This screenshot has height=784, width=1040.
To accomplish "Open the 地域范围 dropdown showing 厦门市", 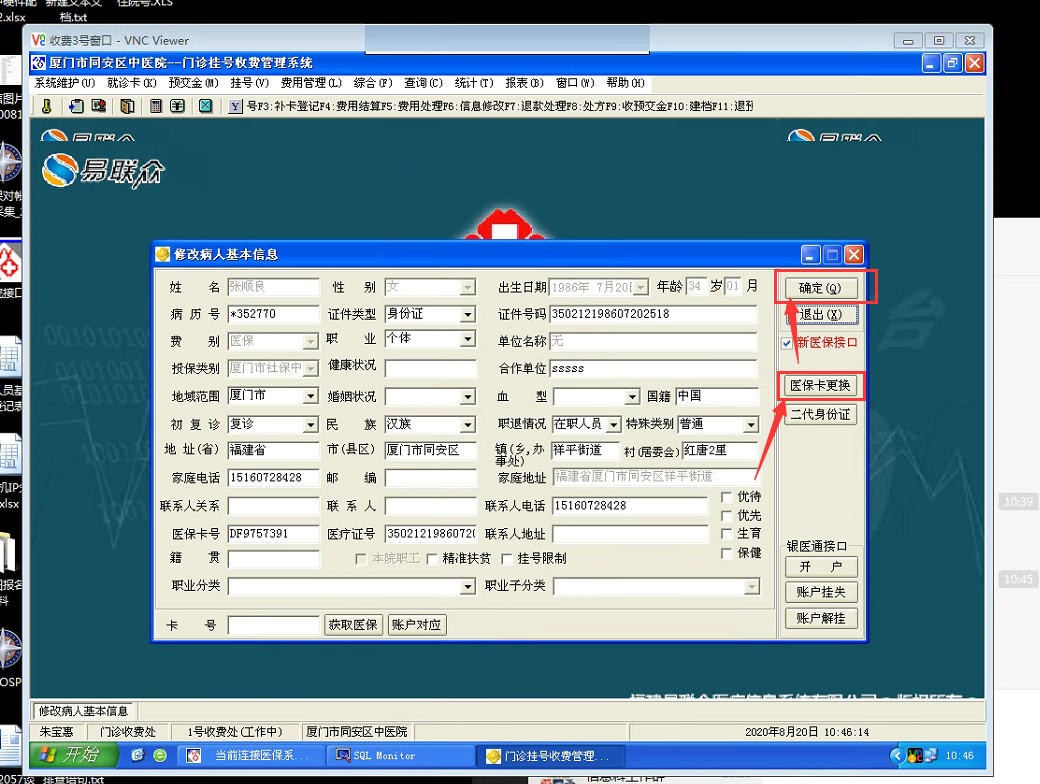I will coord(311,396).
